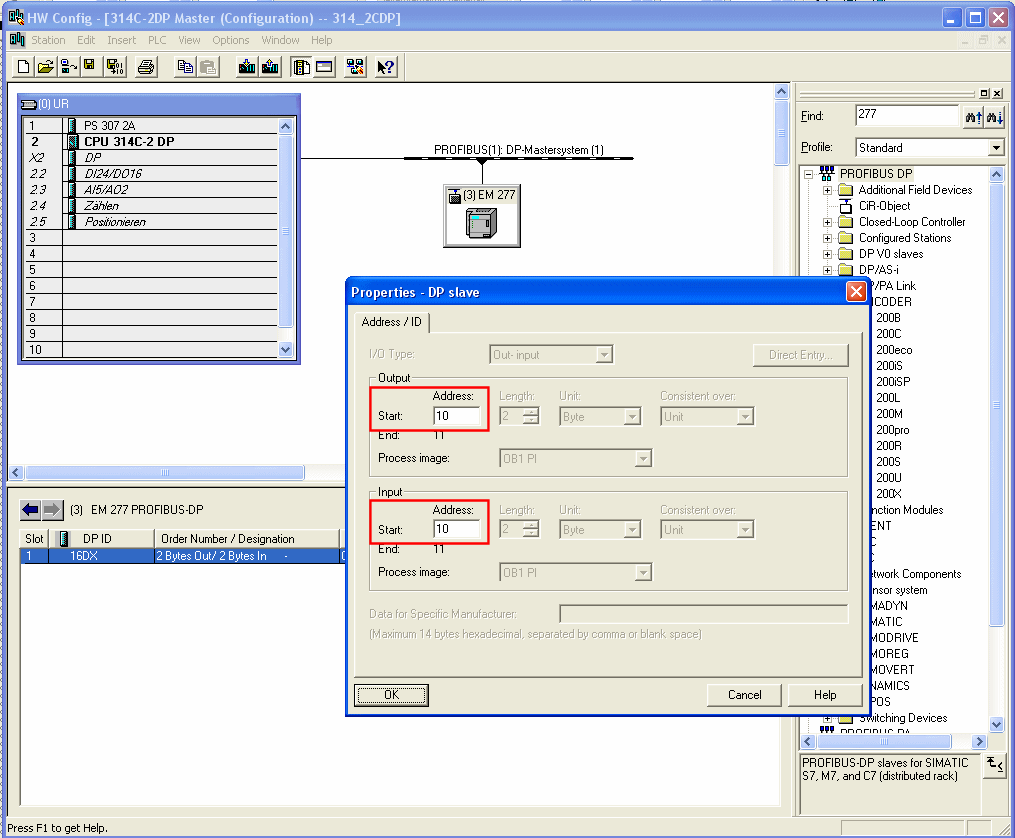Image resolution: width=1015 pixels, height=838 pixels.
Task: Click the Print toolbar icon
Action: 146,67
